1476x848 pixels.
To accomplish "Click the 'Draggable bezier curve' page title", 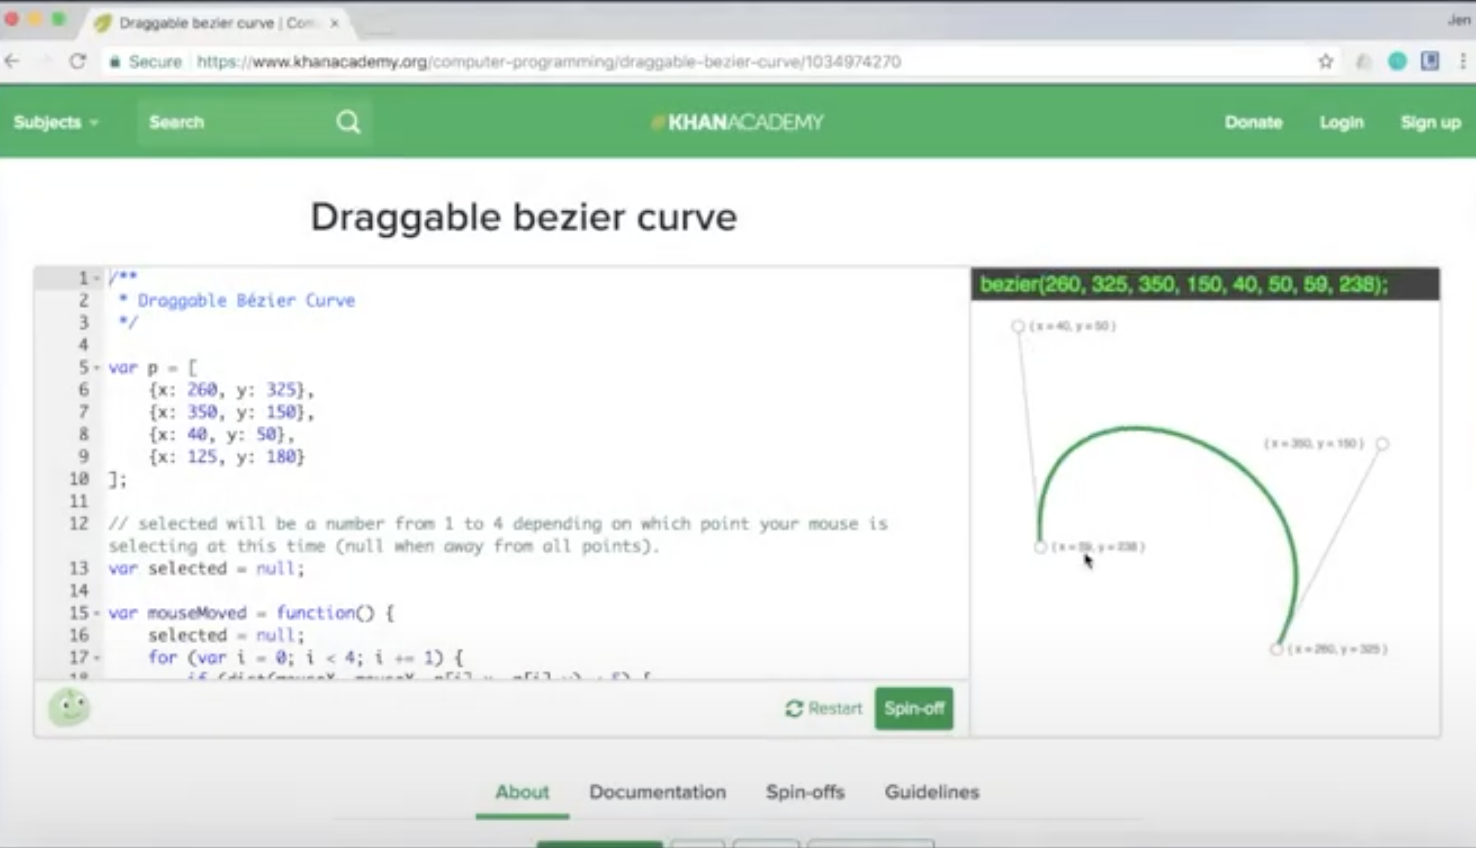I will [x=523, y=217].
